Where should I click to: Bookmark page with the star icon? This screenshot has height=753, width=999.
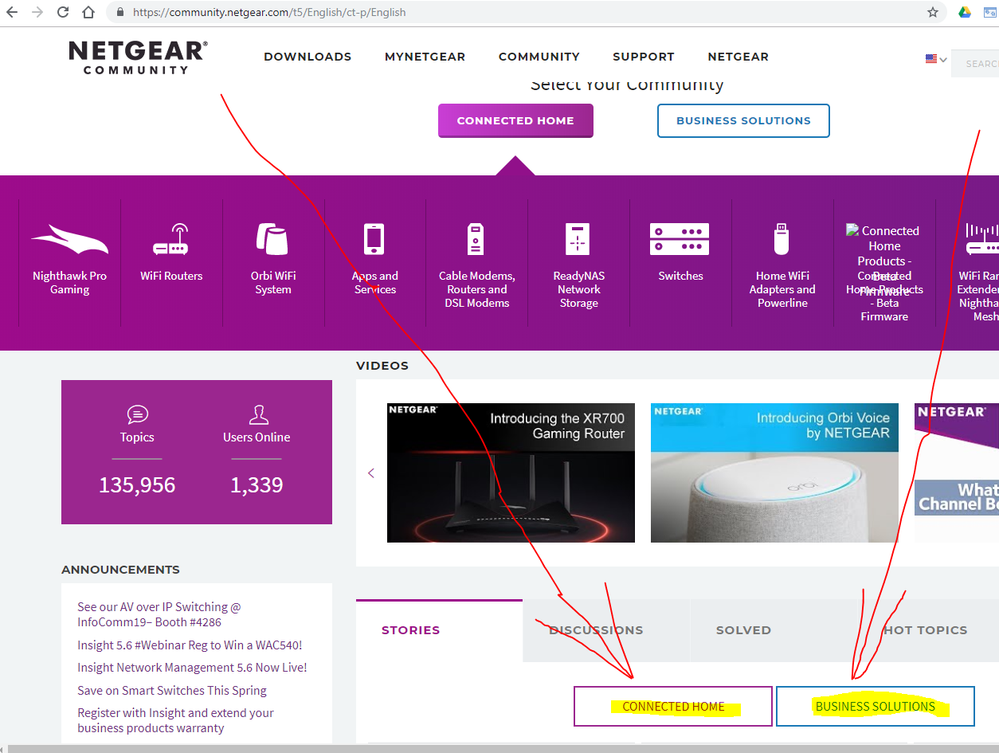point(933,12)
